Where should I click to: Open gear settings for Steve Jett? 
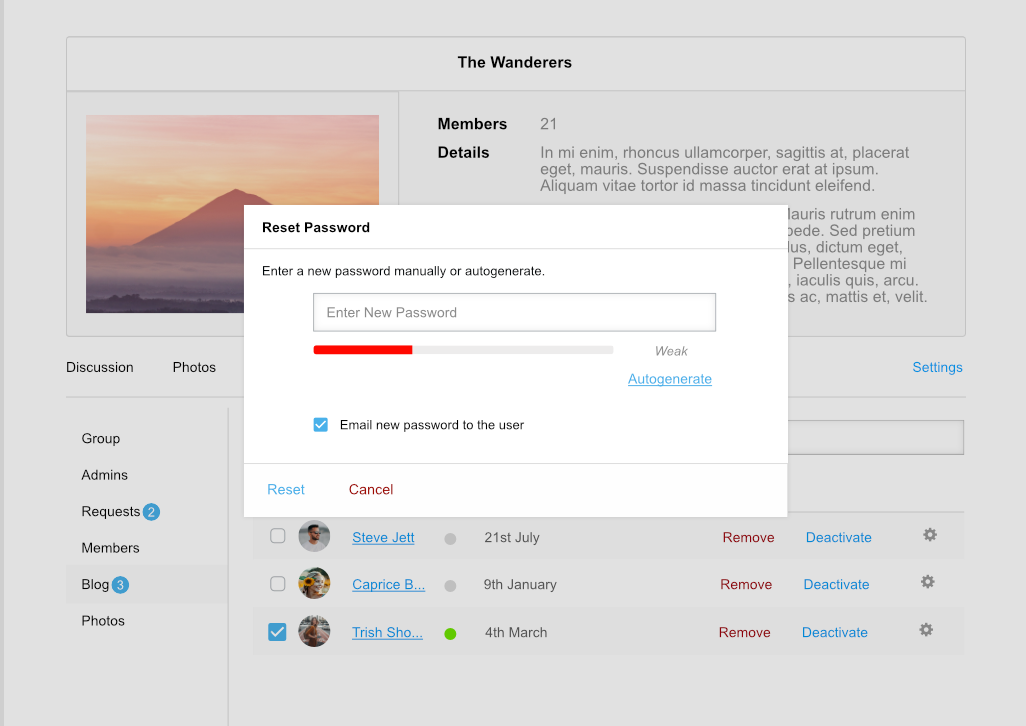(x=930, y=535)
